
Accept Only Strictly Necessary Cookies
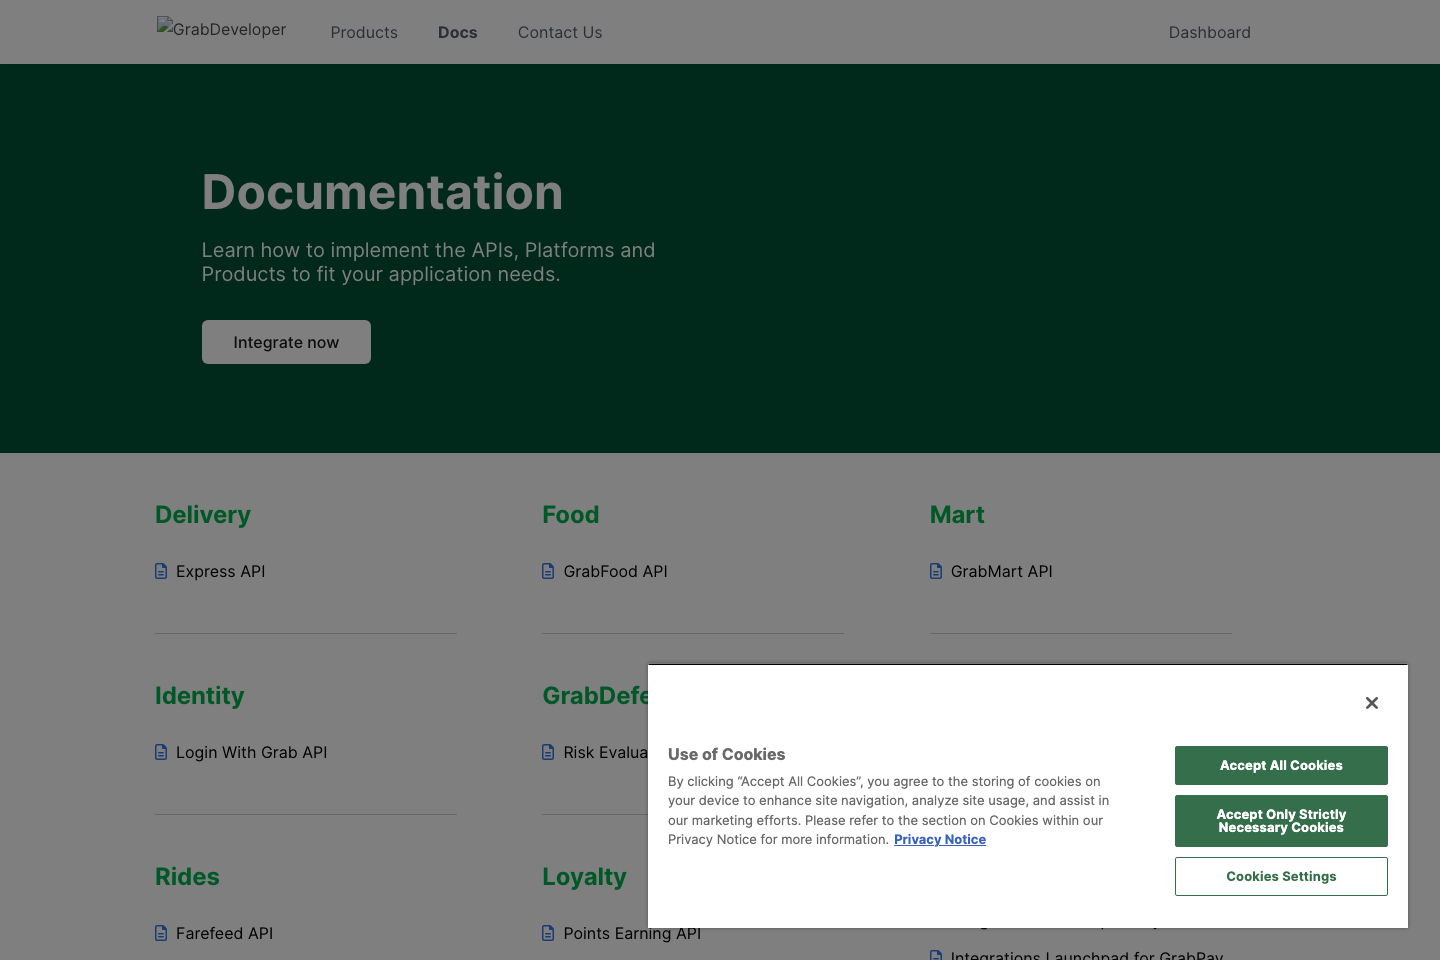click(1281, 821)
